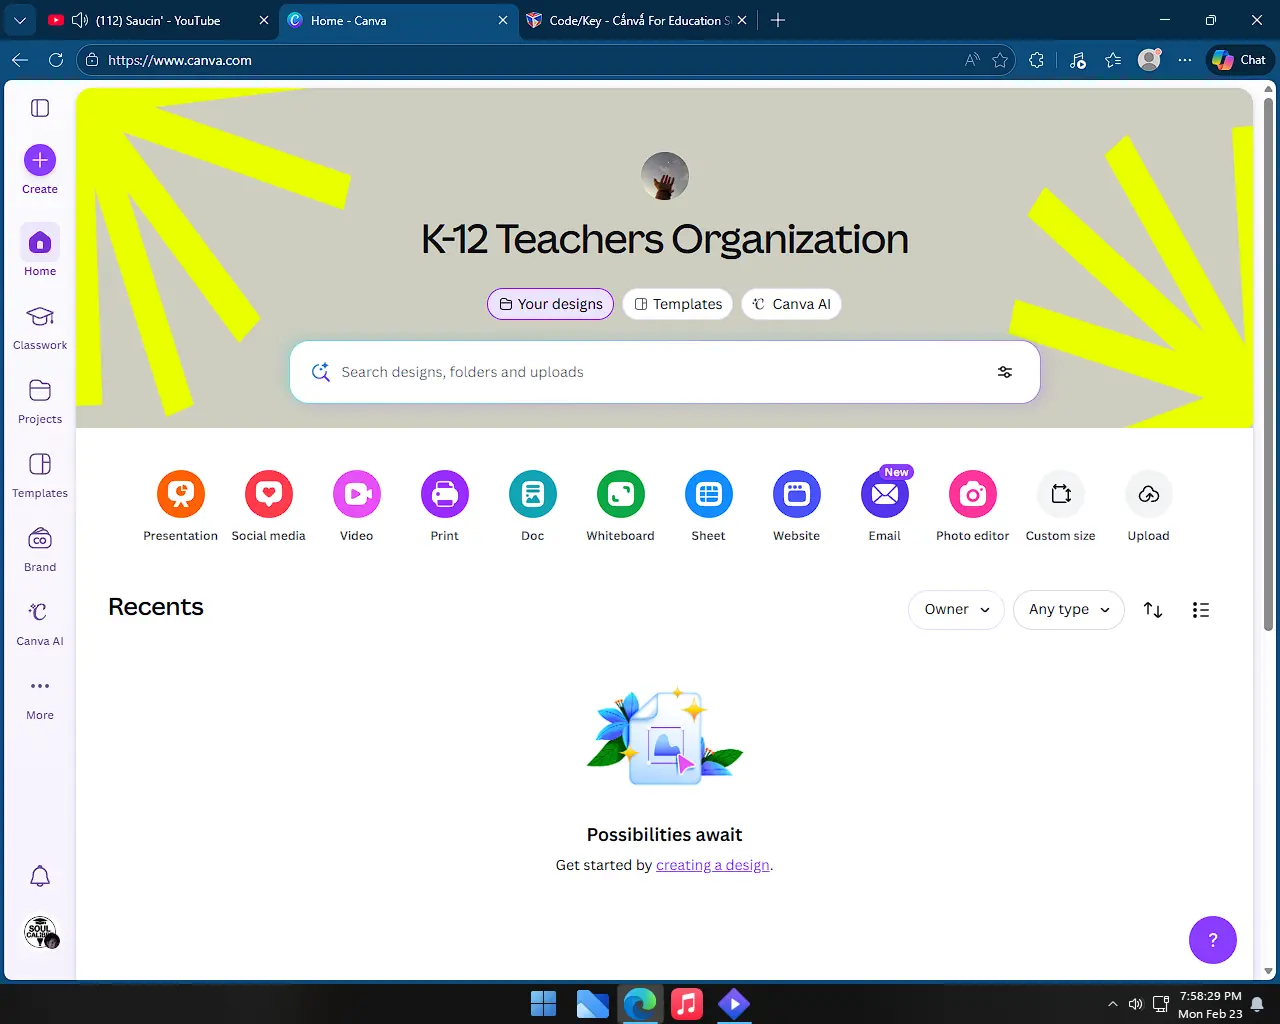Collapse the Canva sidebar panel icon

[40, 108]
